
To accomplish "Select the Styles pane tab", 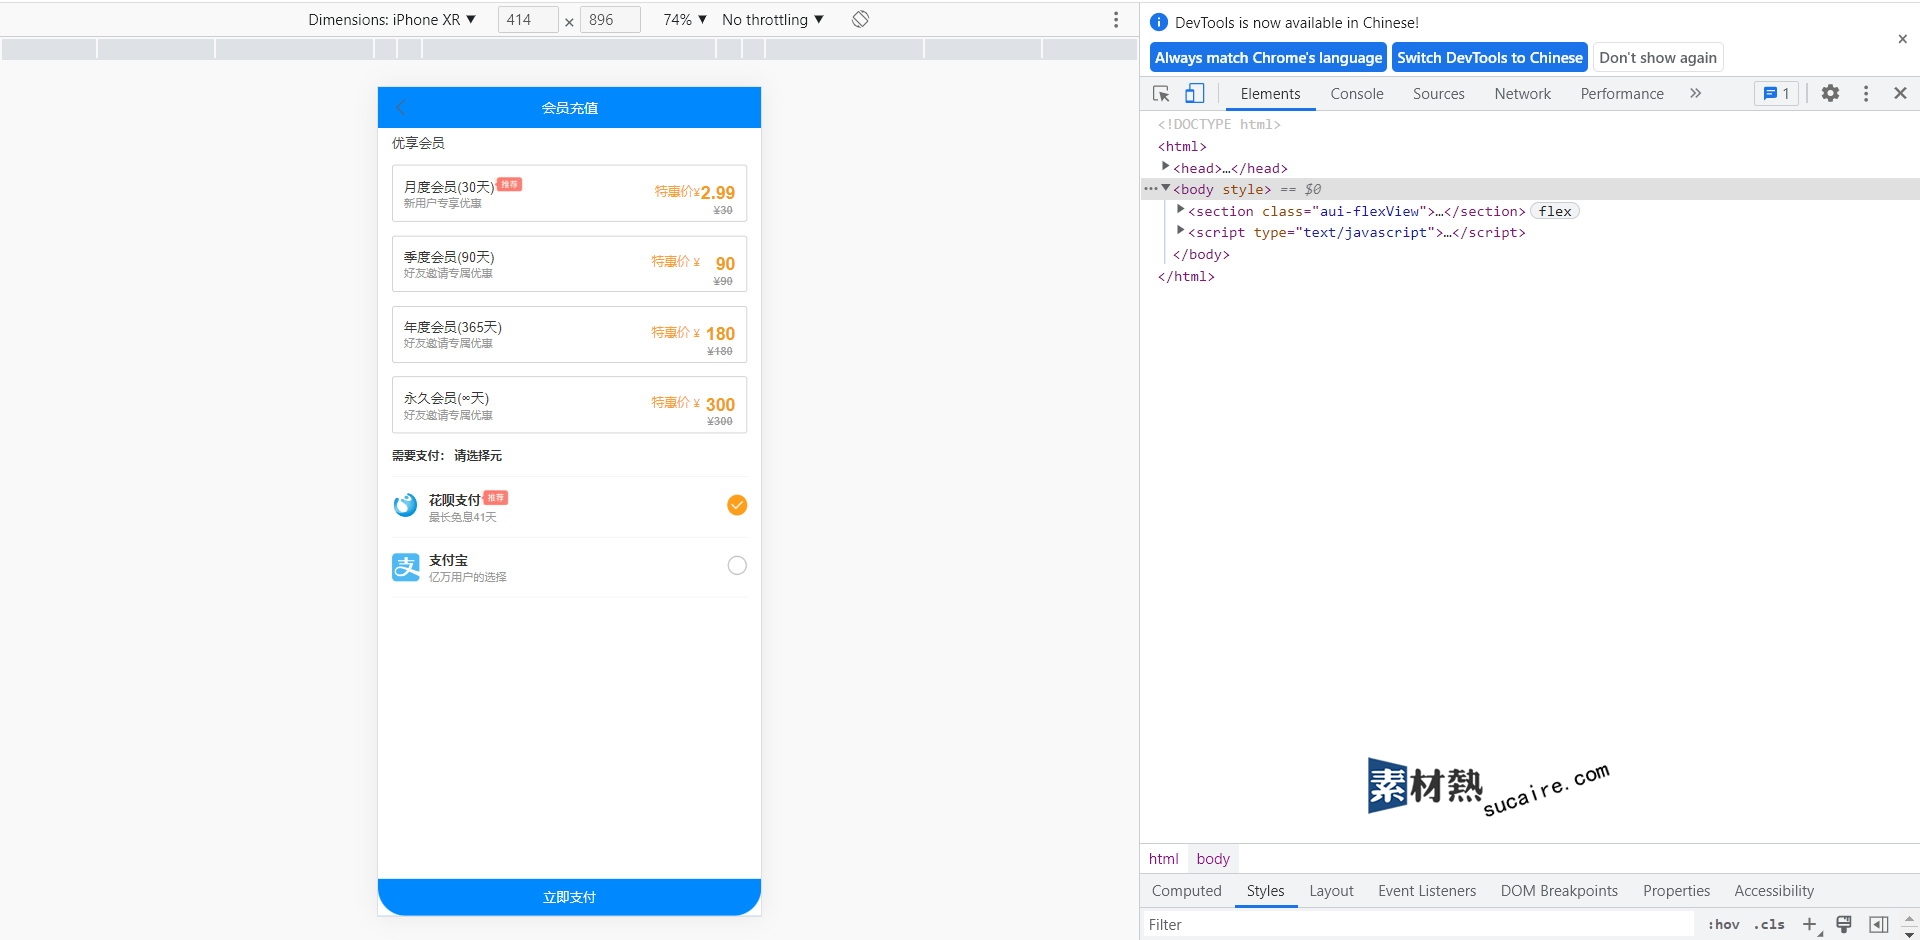I will tap(1265, 891).
